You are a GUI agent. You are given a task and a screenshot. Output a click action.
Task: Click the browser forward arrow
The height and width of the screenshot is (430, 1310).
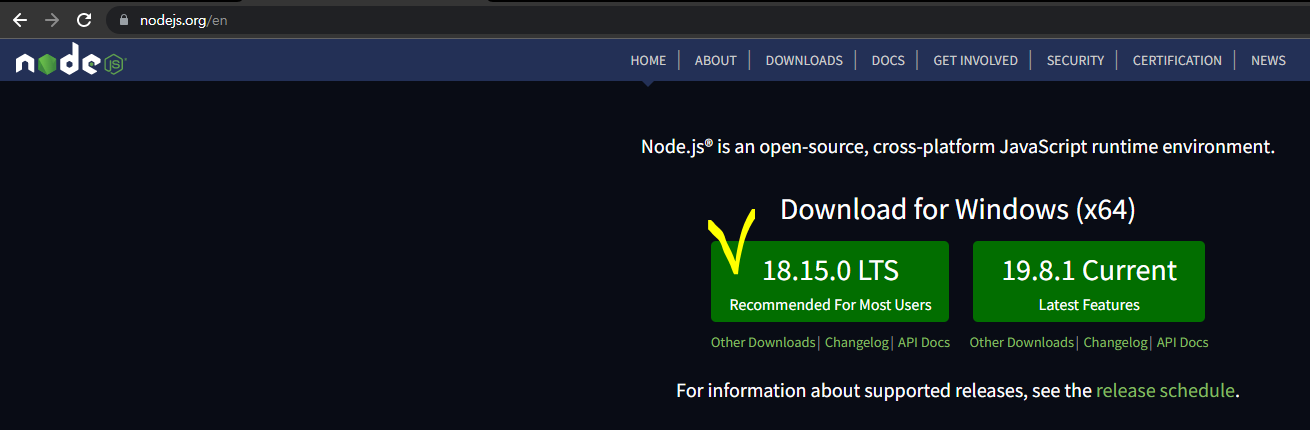point(52,20)
